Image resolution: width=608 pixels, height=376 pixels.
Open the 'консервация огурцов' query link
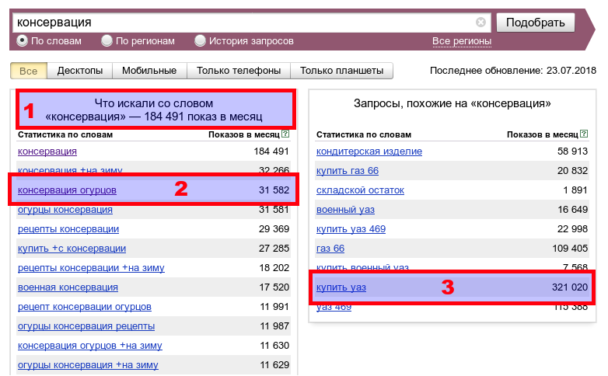click(x=67, y=190)
